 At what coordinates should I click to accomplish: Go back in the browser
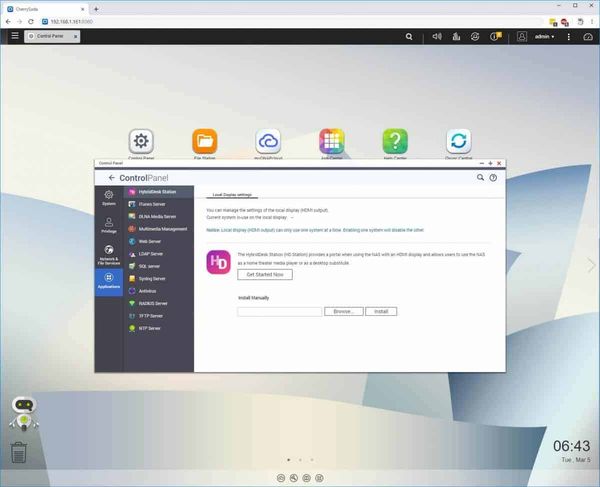8,22
